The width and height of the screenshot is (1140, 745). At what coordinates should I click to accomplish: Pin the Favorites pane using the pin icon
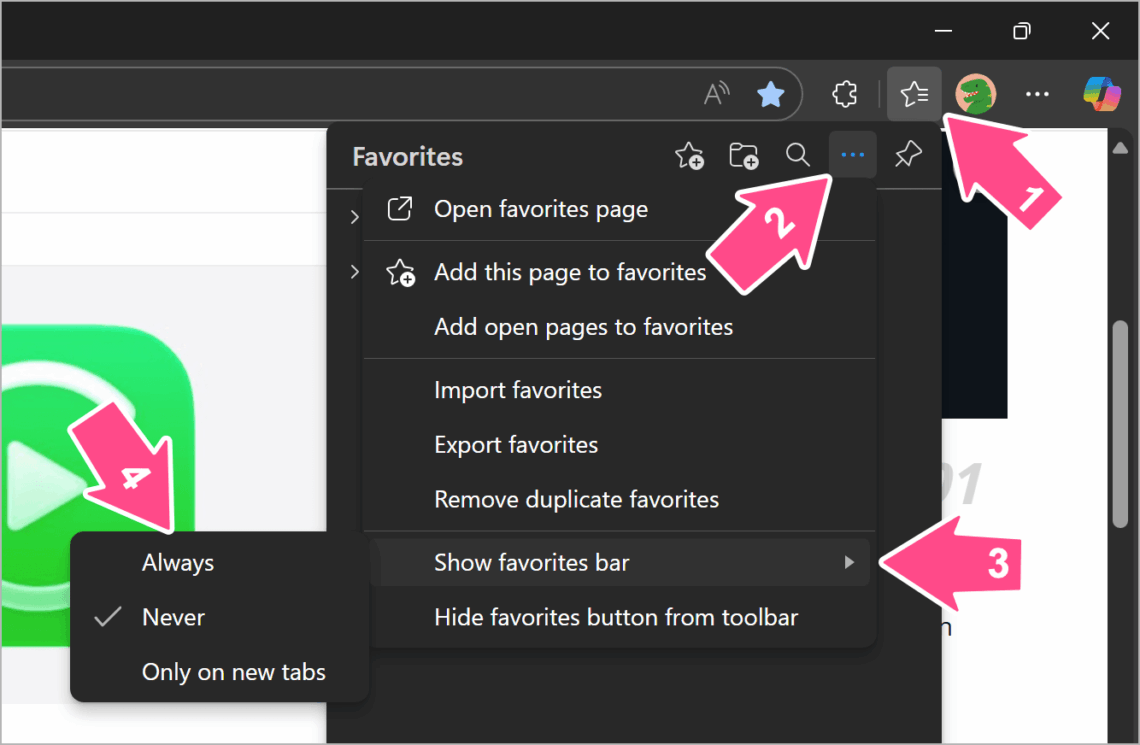(907, 155)
